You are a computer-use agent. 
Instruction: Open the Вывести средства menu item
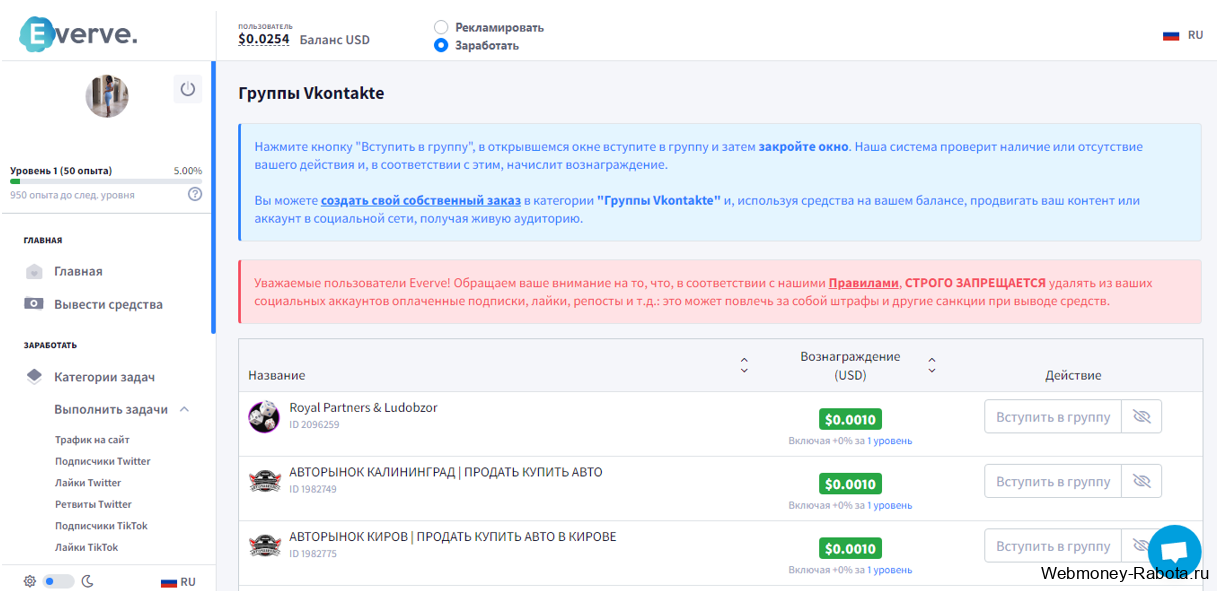click(x=108, y=304)
